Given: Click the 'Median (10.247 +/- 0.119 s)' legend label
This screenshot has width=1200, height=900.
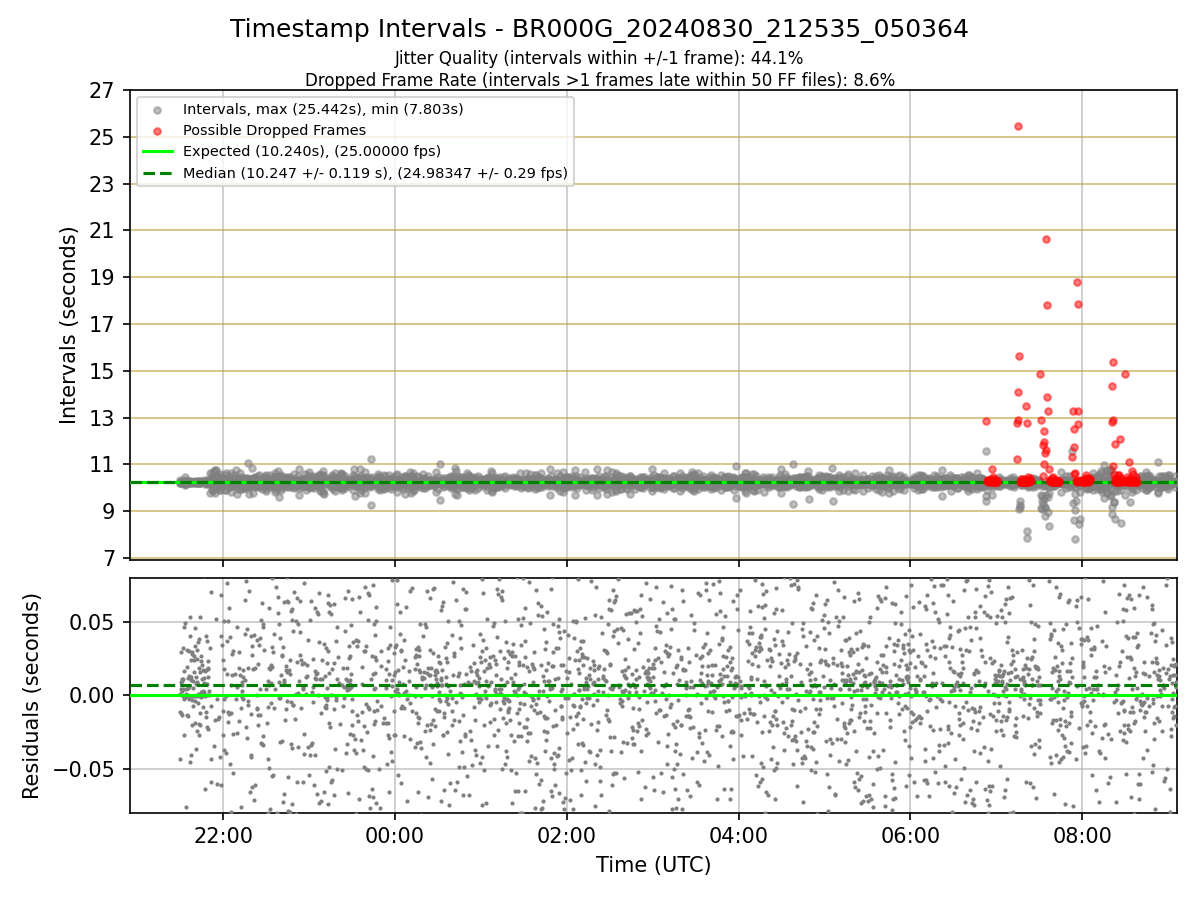Looking at the screenshot, I should 375,173.
